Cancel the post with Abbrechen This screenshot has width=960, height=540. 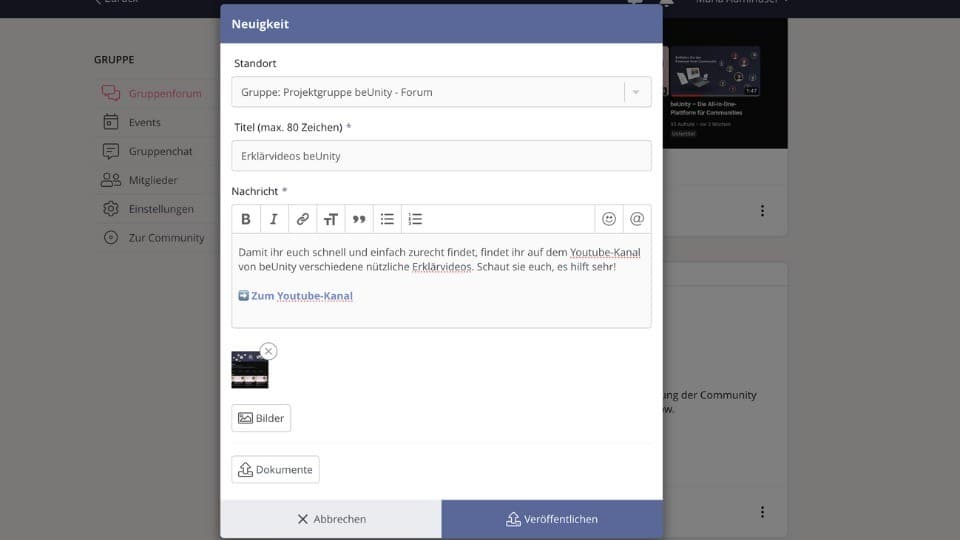(x=331, y=519)
